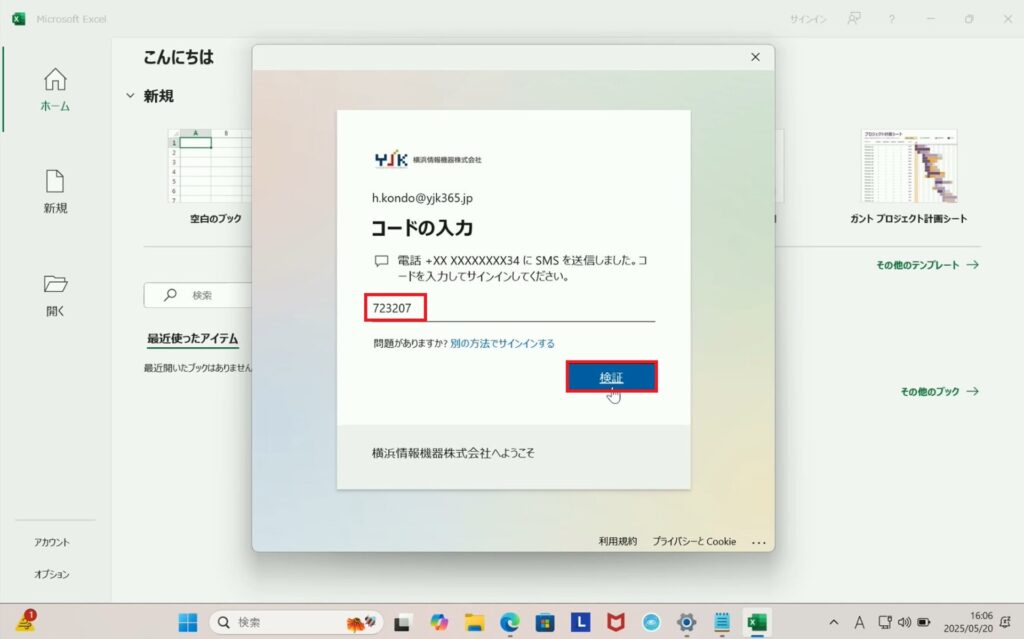Click サインイン in the Excel title bar
The width and height of the screenshot is (1024, 639).
pos(808,19)
